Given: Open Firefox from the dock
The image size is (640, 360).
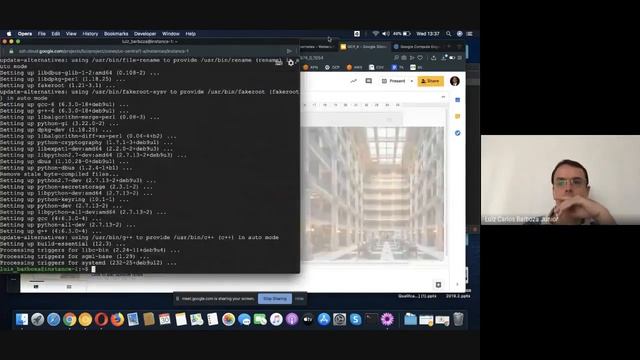Looking at the screenshot, I should coord(117,319).
